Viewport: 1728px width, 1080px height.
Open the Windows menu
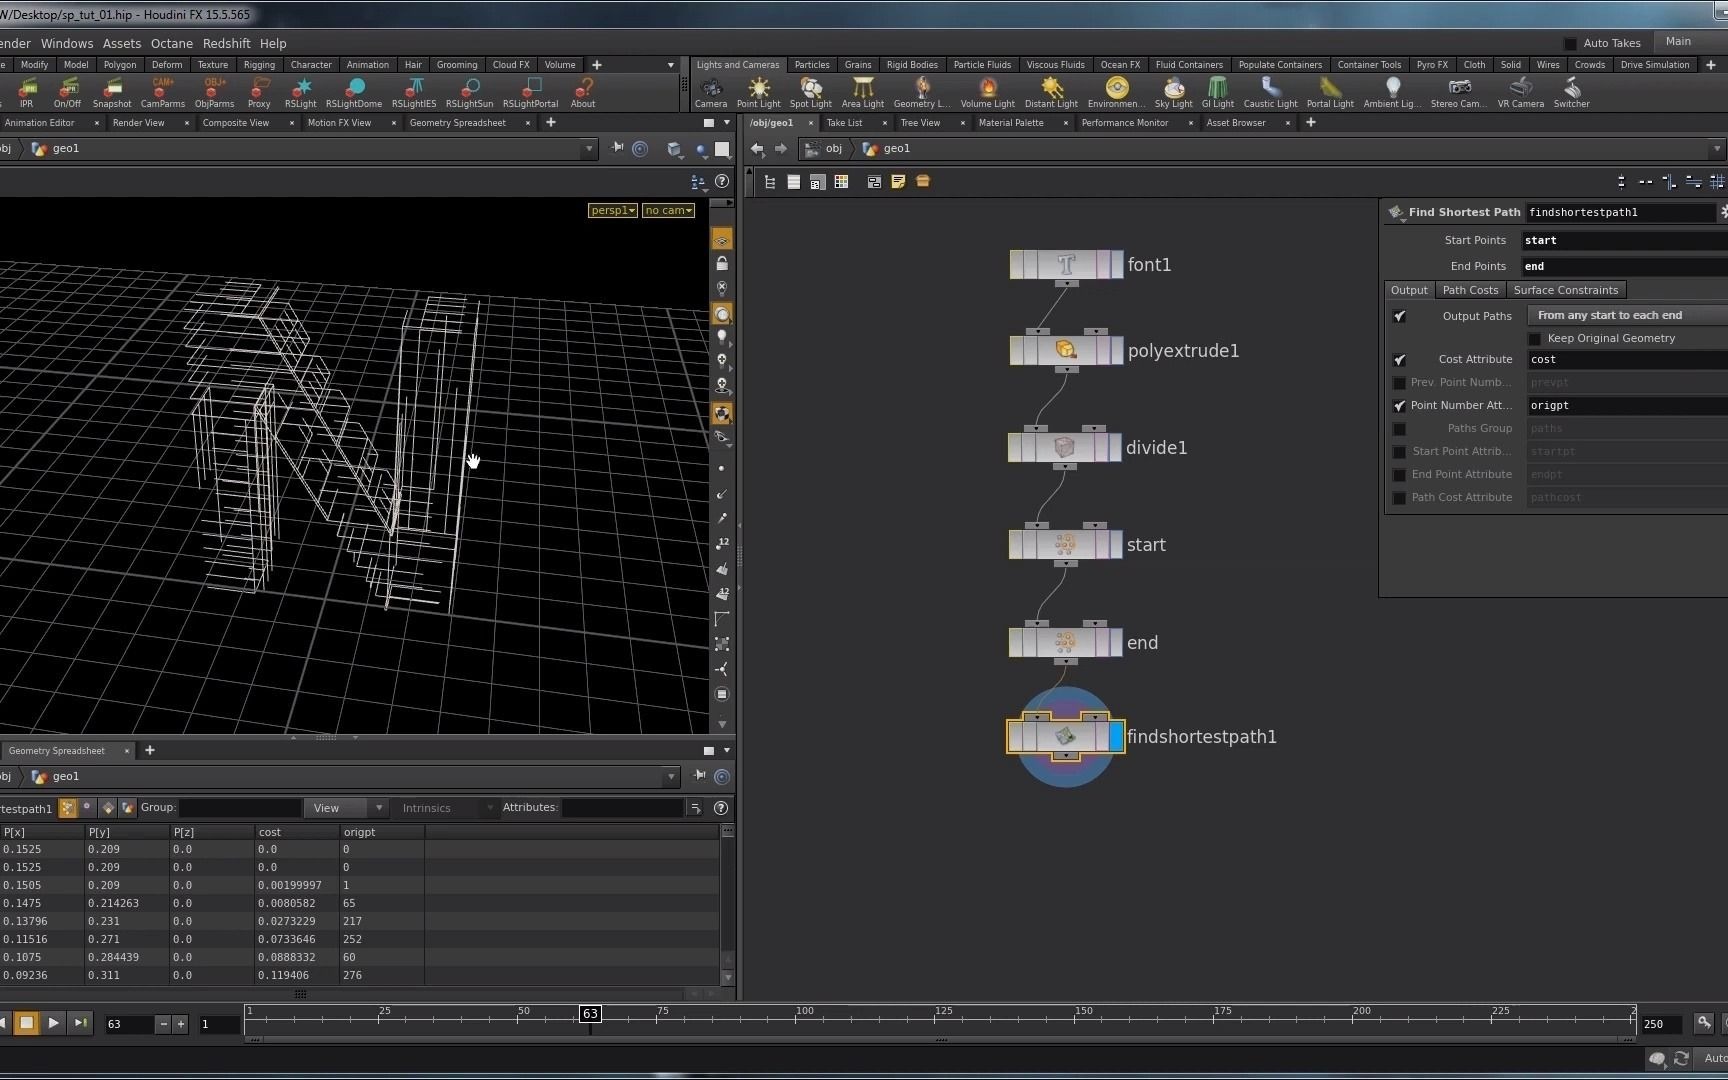(x=67, y=44)
